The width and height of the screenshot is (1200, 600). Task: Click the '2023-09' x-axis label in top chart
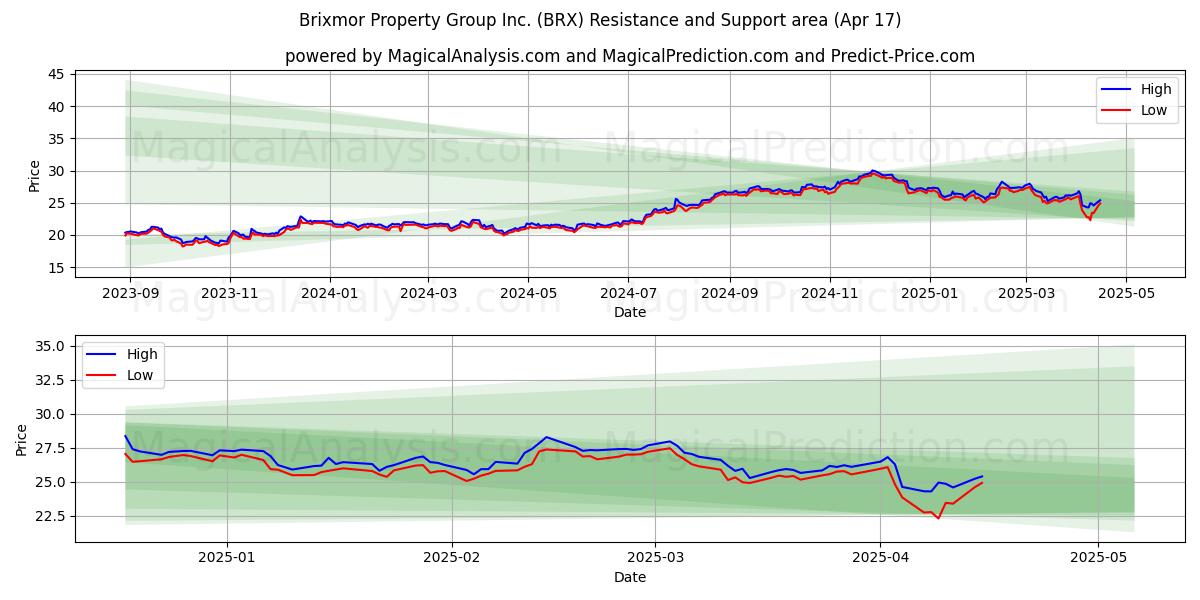point(130,294)
